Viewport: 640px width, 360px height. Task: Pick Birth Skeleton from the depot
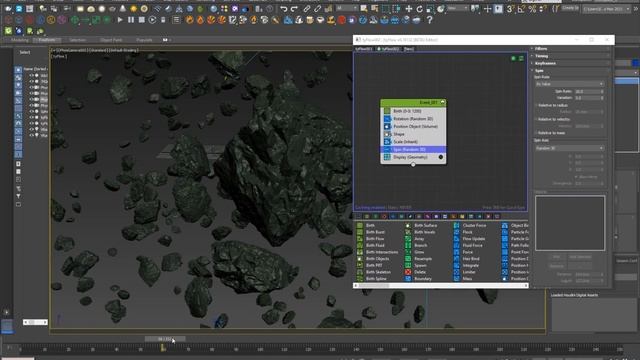[x=378, y=272]
